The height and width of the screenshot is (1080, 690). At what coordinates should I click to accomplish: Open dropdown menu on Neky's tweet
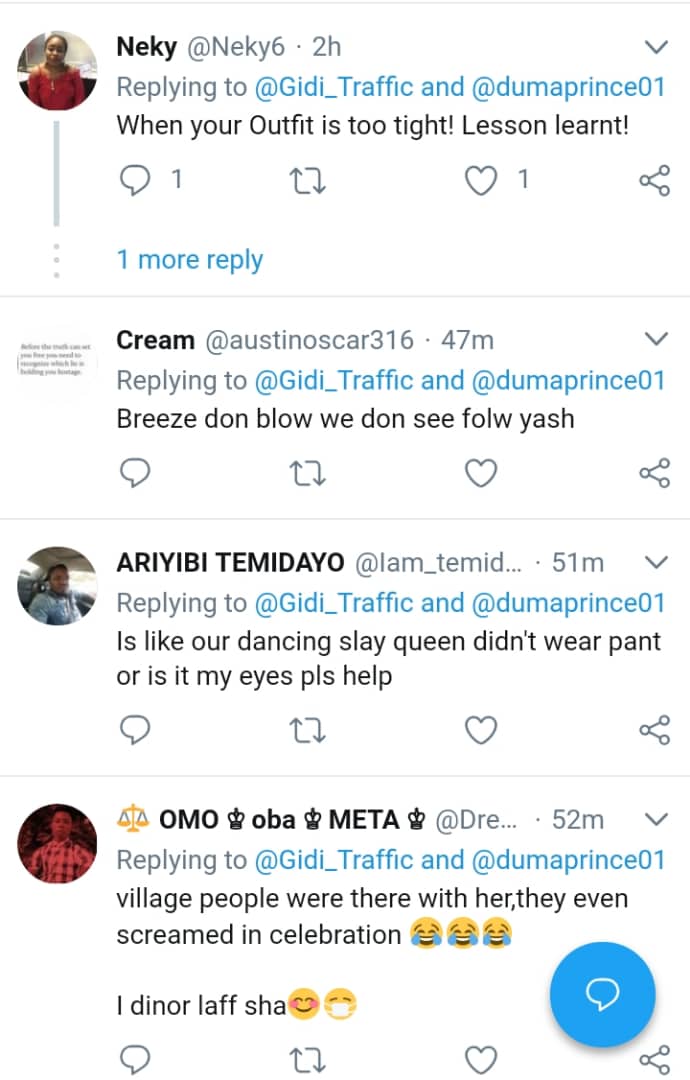[656, 47]
